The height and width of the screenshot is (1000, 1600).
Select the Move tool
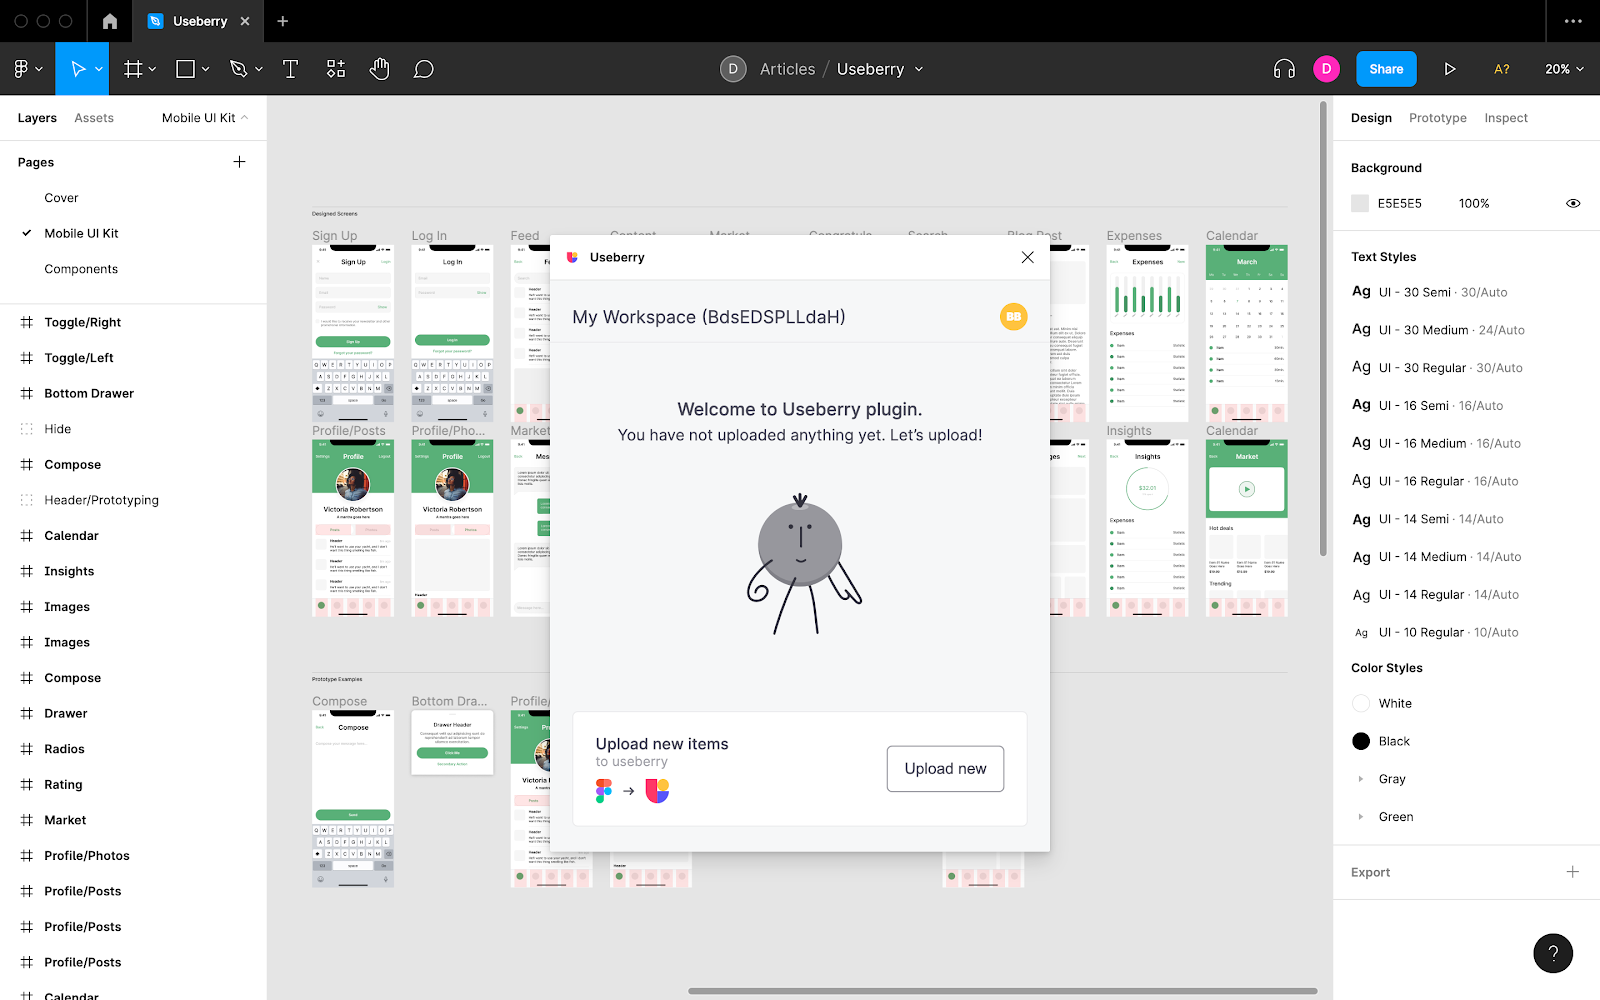(x=78, y=69)
